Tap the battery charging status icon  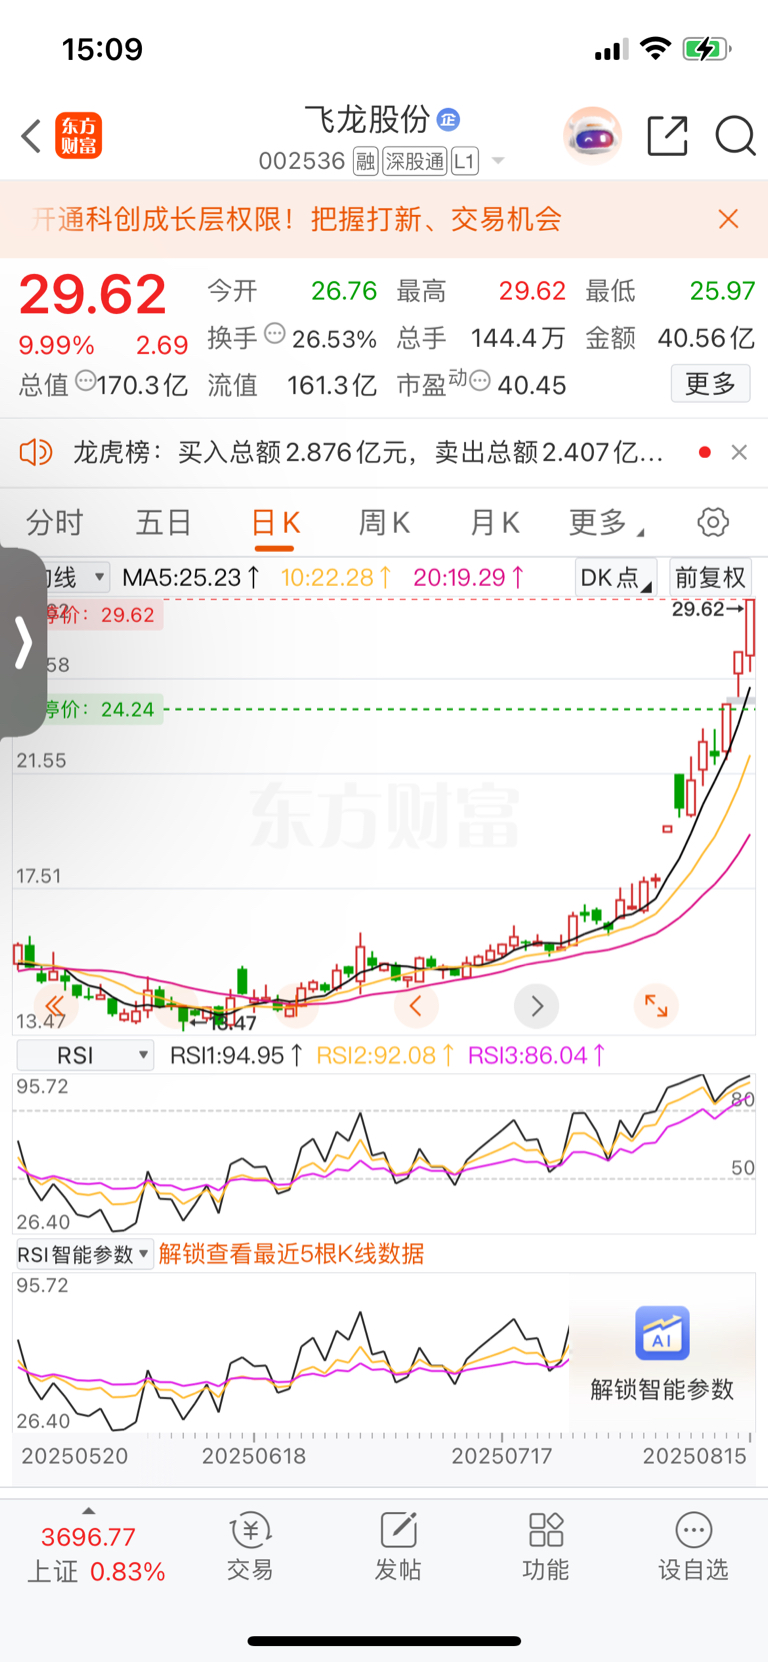pyautogui.click(x=707, y=49)
